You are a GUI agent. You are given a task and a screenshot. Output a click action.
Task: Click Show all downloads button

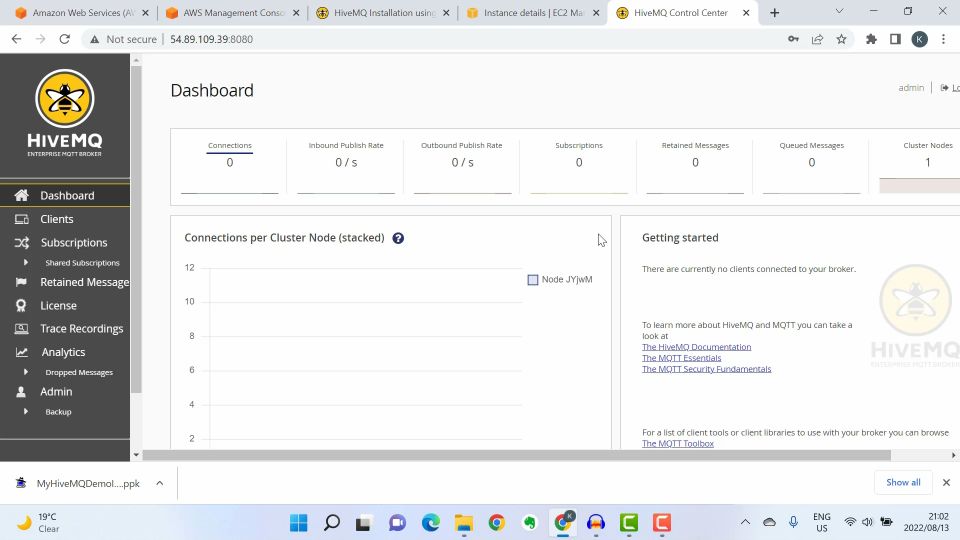coord(903,482)
